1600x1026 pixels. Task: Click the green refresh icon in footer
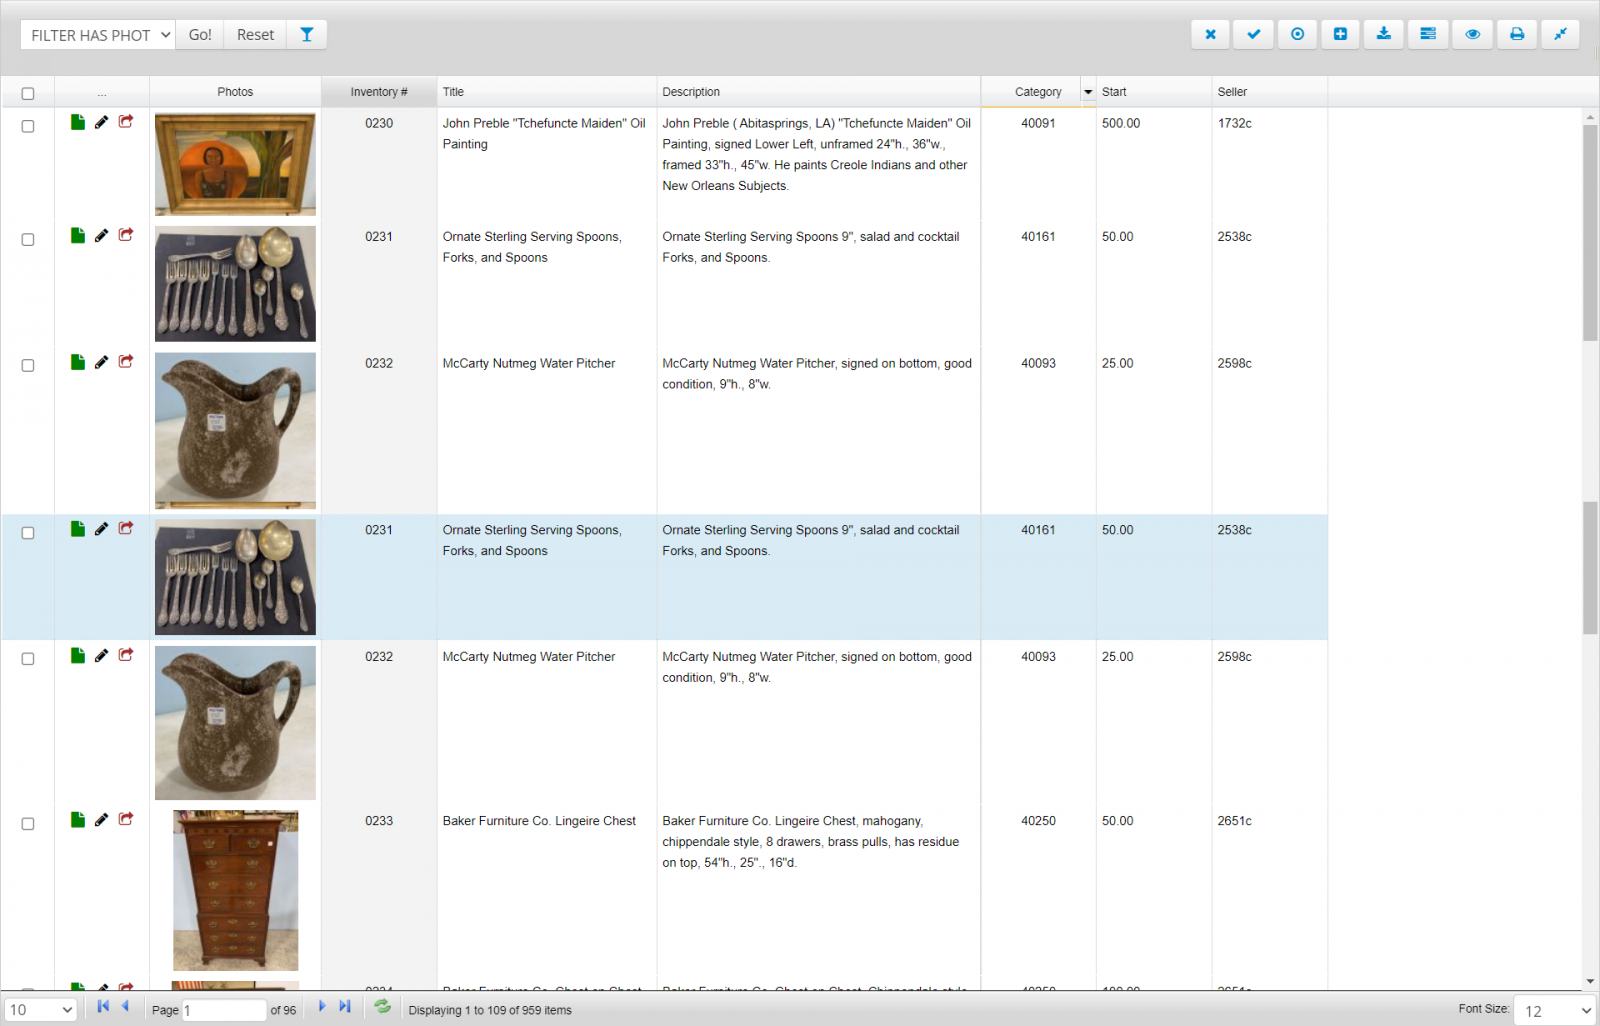pos(382,1007)
